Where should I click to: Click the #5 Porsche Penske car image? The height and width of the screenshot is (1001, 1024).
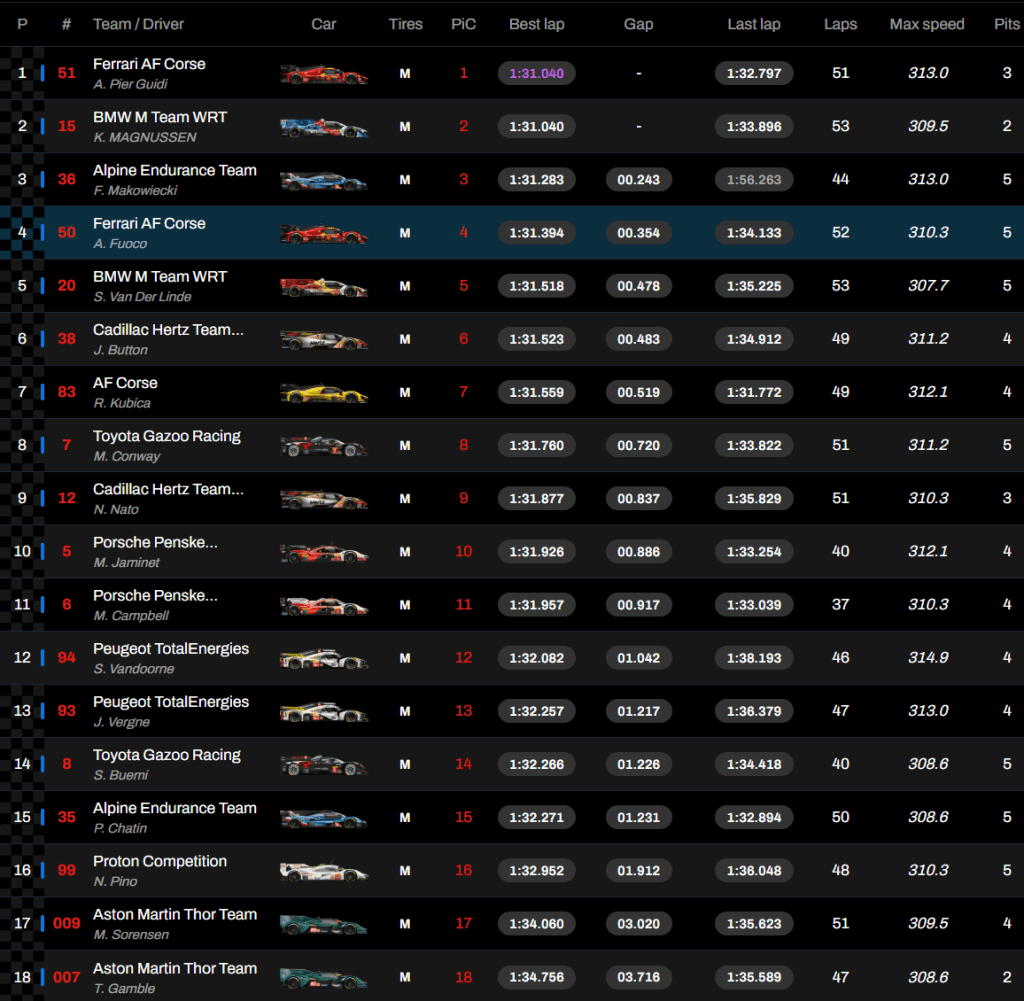coord(324,552)
